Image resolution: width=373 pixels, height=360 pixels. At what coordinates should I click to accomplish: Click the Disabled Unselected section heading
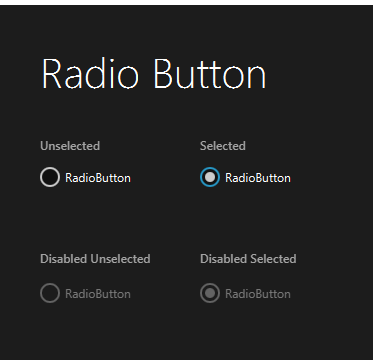[x=95, y=259]
